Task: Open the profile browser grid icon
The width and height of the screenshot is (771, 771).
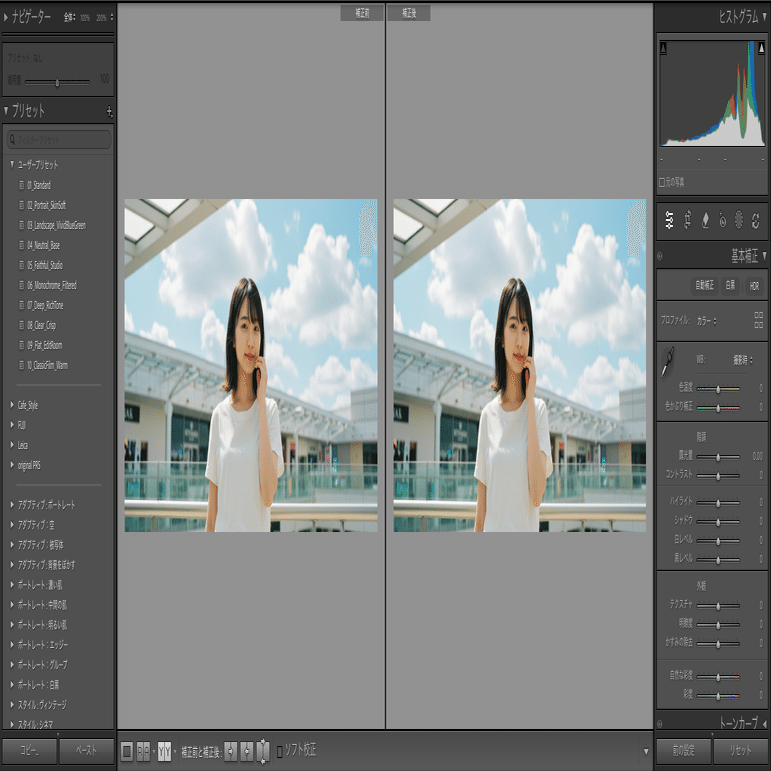Action: point(759,320)
